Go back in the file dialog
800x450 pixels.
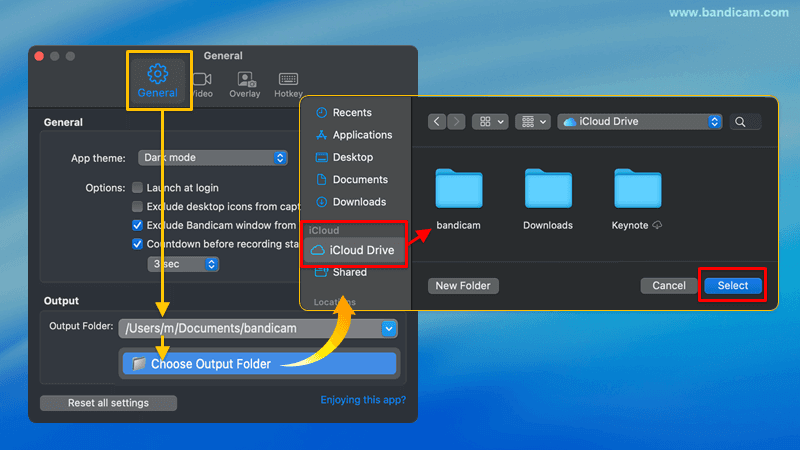point(437,122)
